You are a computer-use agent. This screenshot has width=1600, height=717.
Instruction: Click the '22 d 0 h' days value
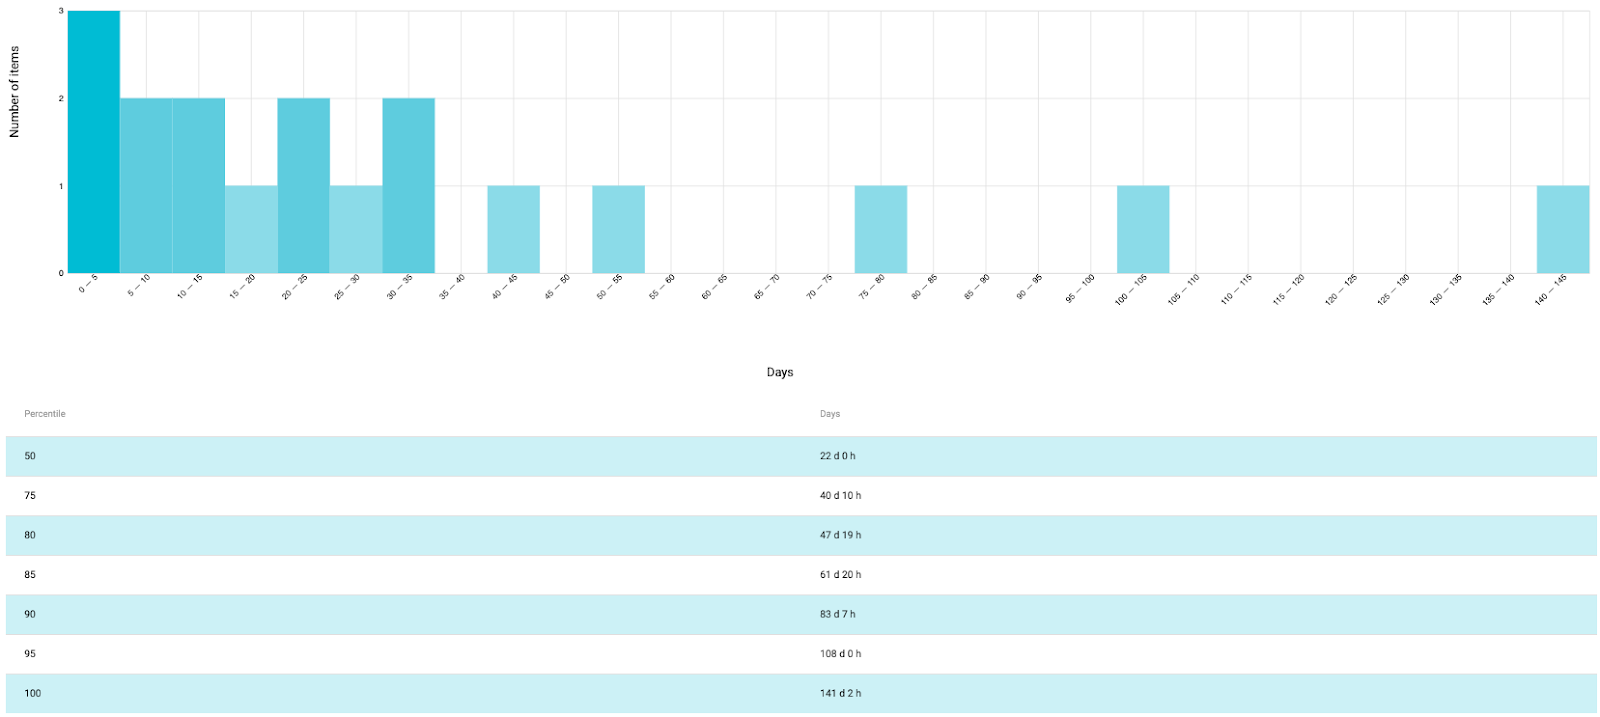[838, 456]
